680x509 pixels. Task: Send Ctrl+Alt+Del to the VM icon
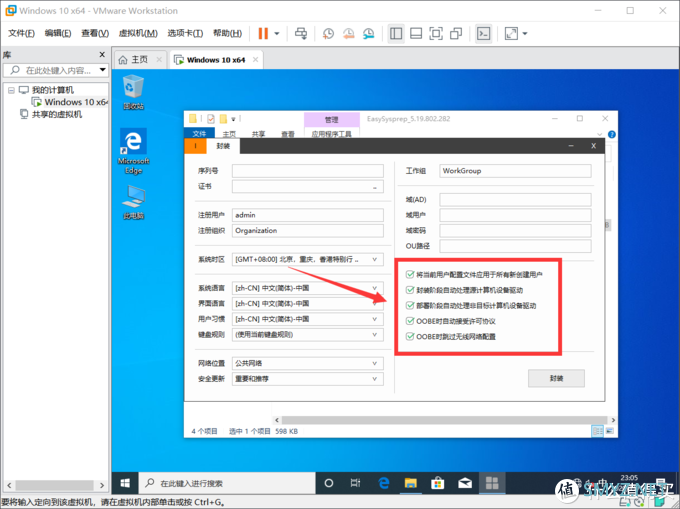[x=301, y=33]
